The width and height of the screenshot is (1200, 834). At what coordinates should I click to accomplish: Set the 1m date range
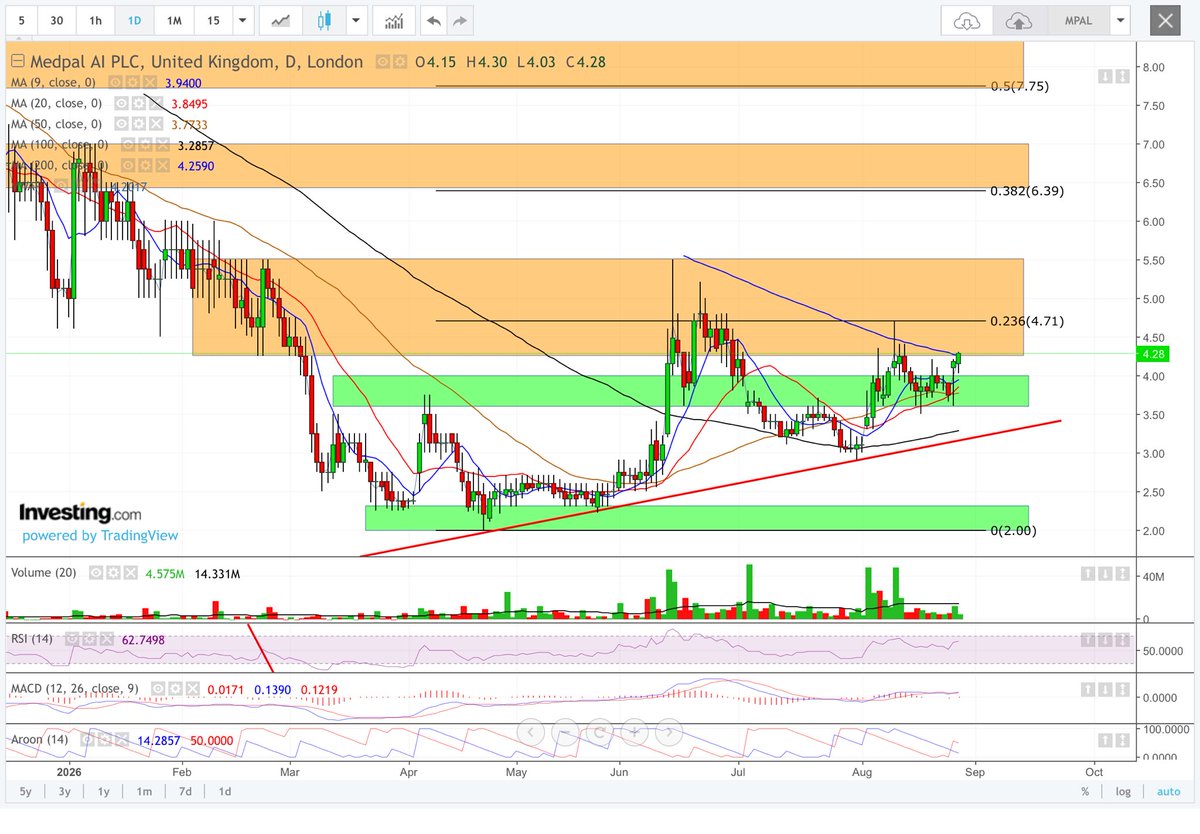[x=144, y=792]
